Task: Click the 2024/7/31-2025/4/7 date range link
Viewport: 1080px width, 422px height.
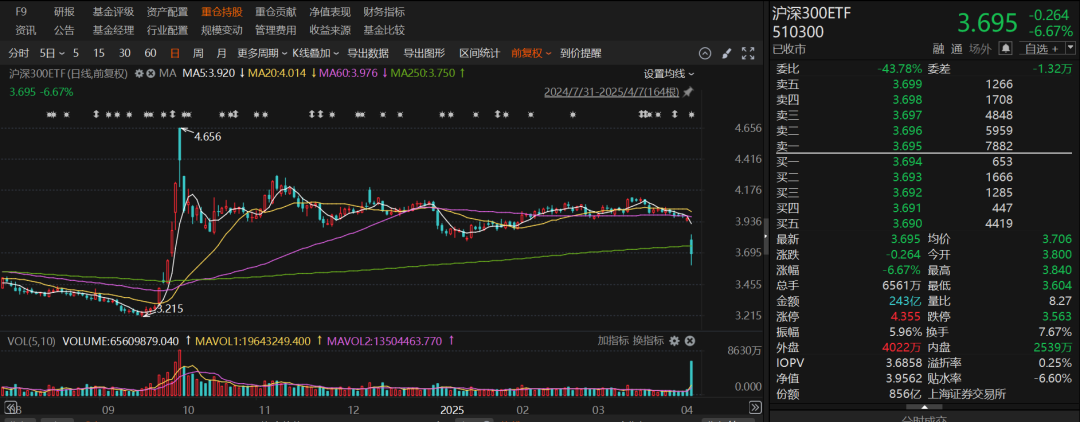Action: click(612, 92)
